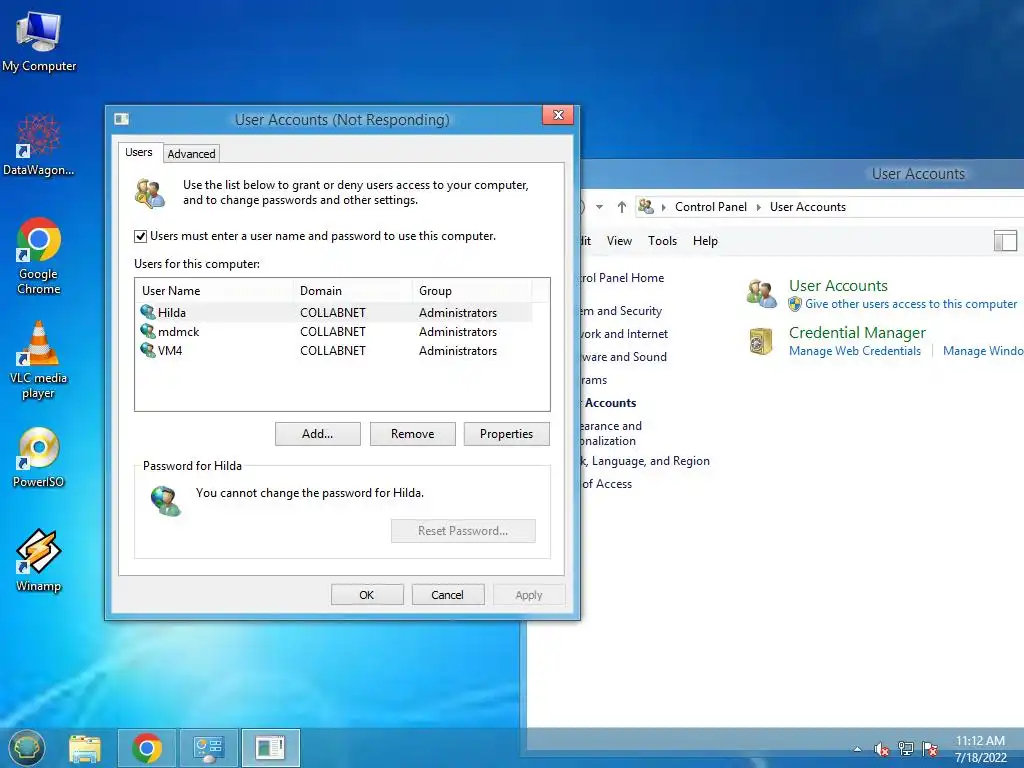The height and width of the screenshot is (768, 1024).
Task: Click Control Panel in the address breadcrumb
Action: click(711, 206)
